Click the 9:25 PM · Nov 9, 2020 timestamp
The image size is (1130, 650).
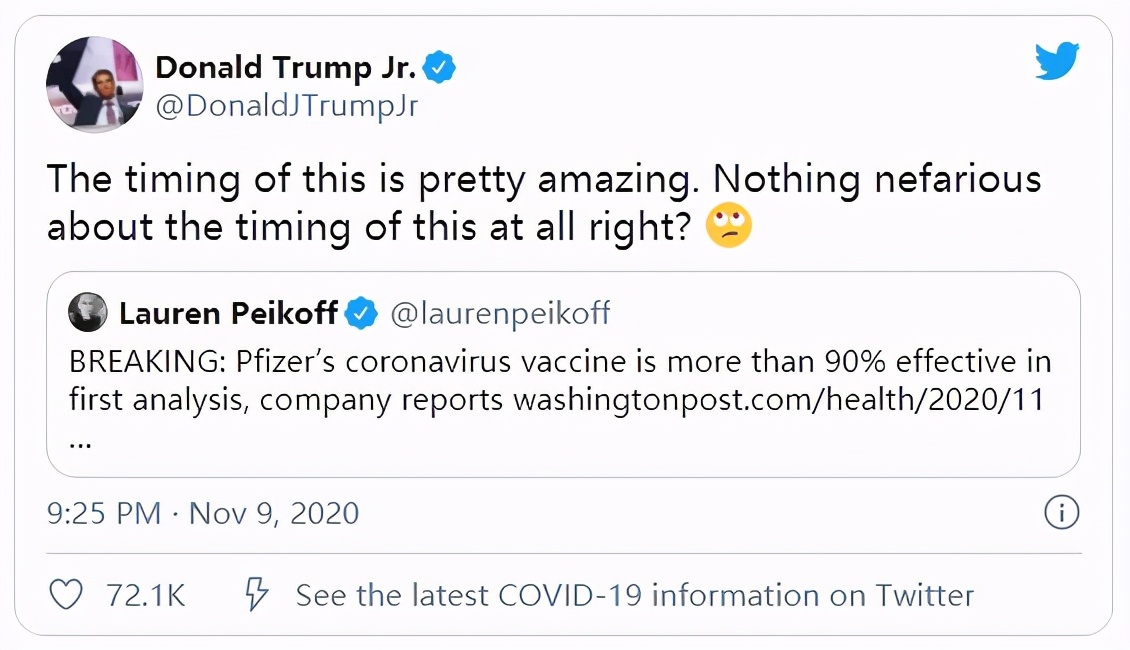pos(203,514)
